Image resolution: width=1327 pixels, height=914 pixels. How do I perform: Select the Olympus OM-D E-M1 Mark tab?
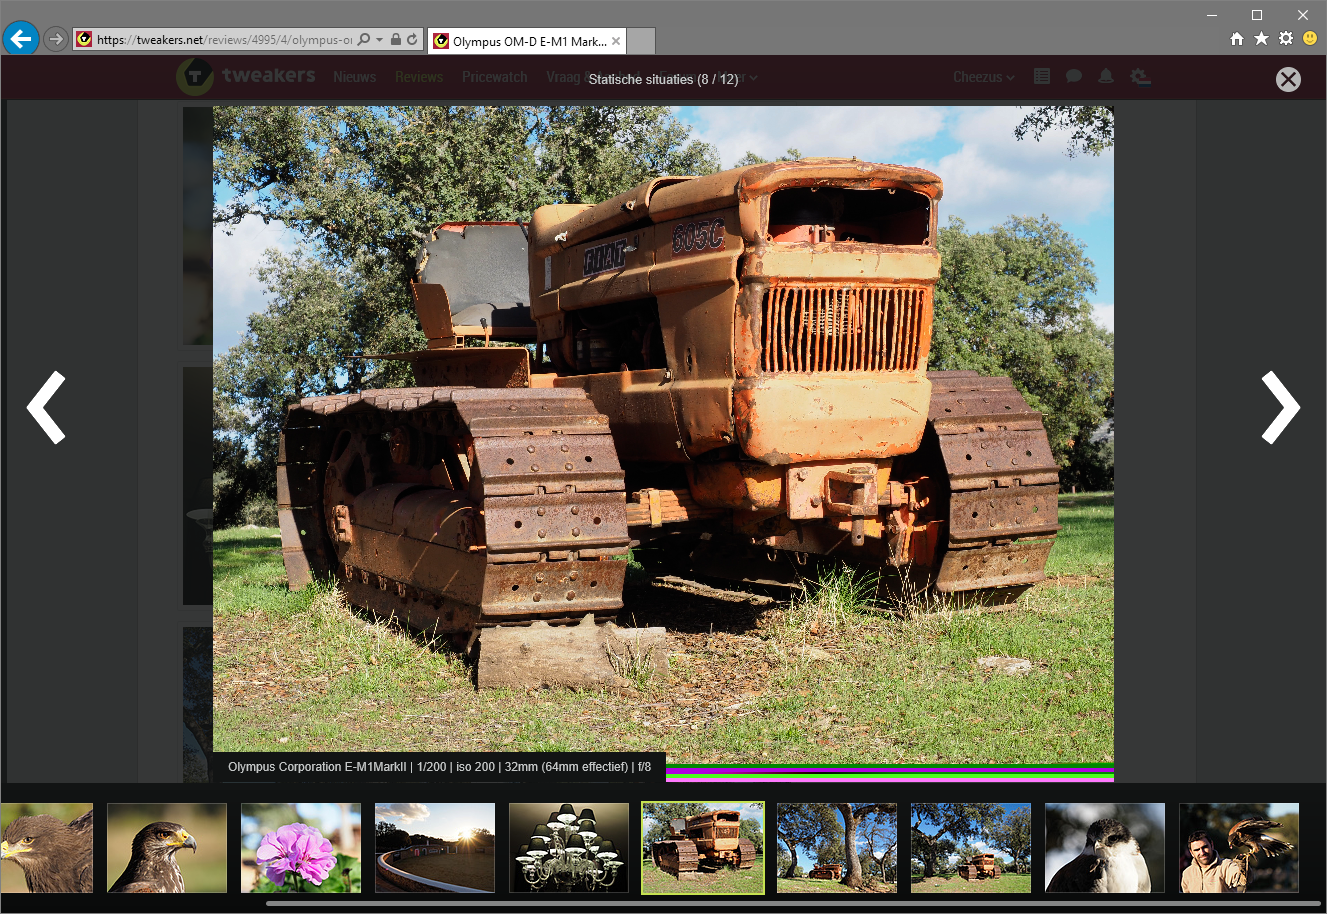click(527, 41)
